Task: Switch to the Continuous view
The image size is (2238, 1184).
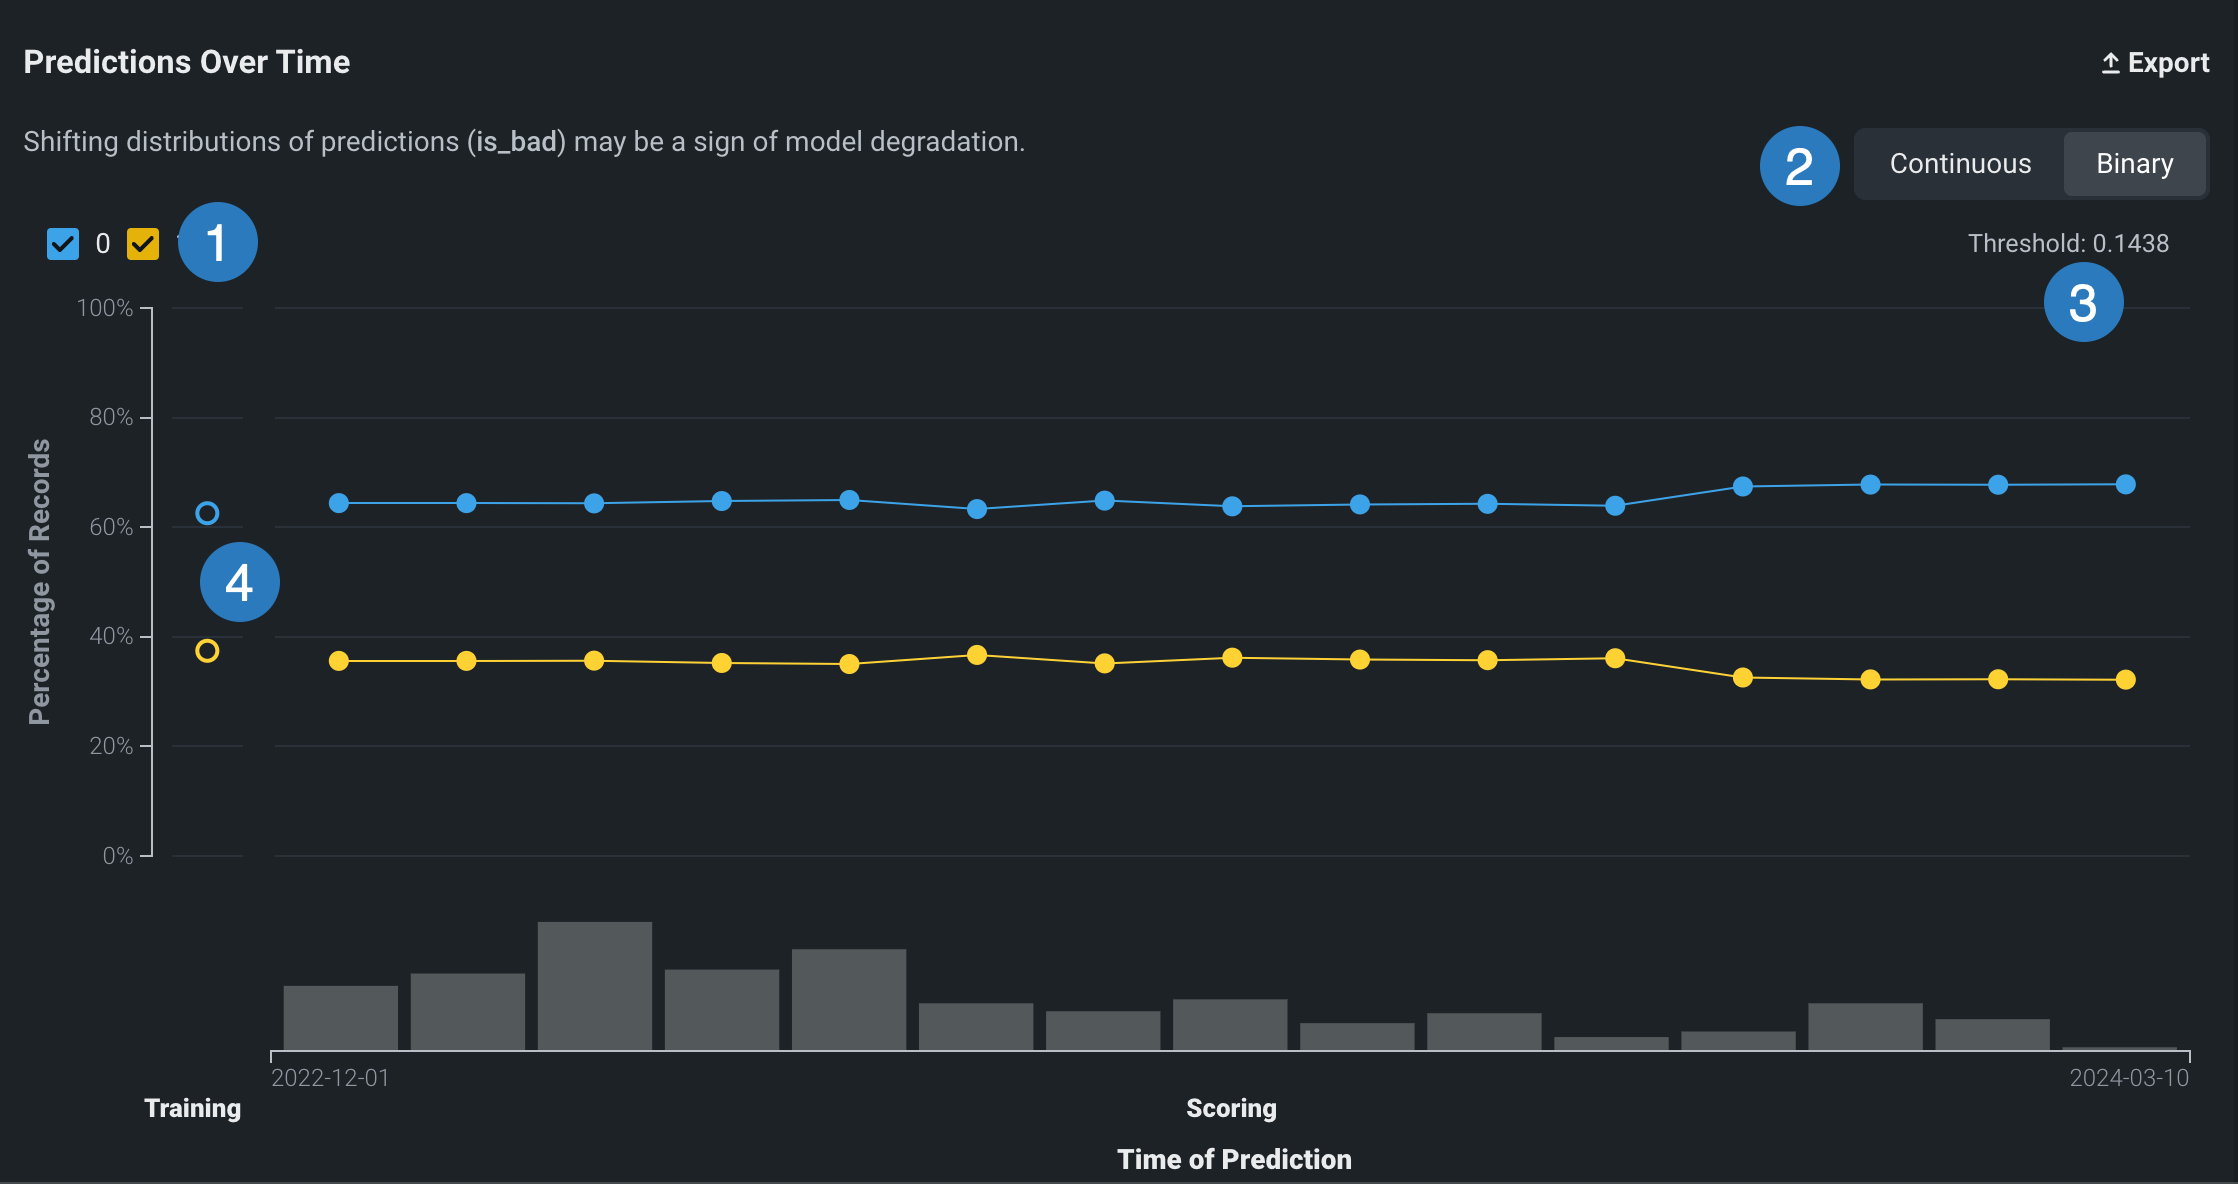Action: pyautogui.click(x=1960, y=164)
